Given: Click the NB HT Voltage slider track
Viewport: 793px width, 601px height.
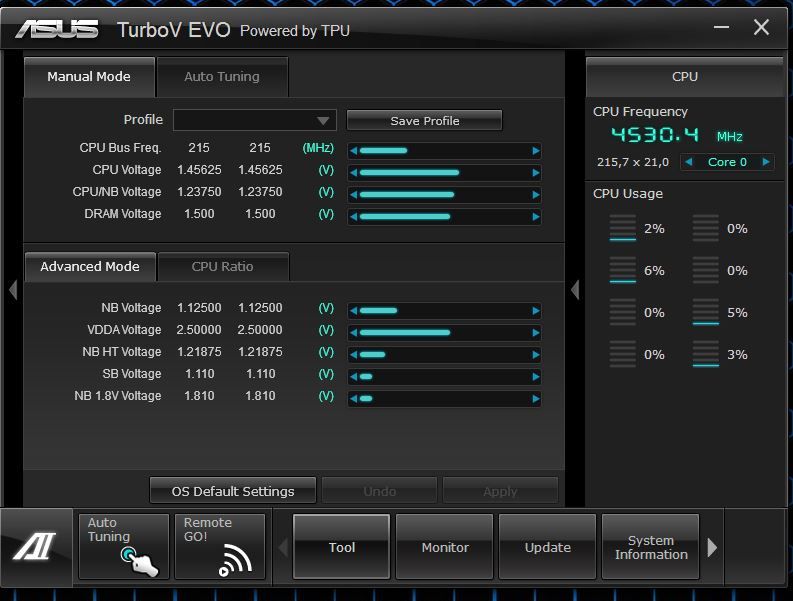Looking at the screenshot, I should 445,355.
